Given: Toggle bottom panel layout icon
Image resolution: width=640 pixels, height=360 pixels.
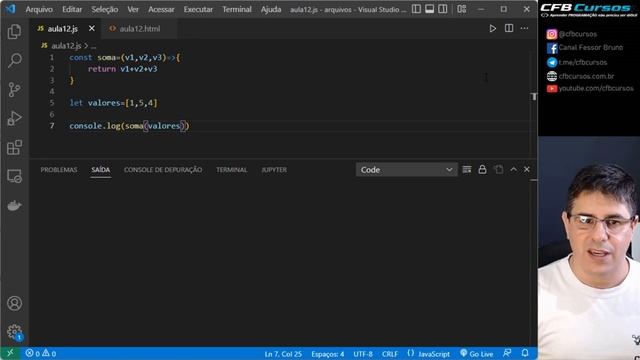Looking at the screenshot, I should click(429, 9).
